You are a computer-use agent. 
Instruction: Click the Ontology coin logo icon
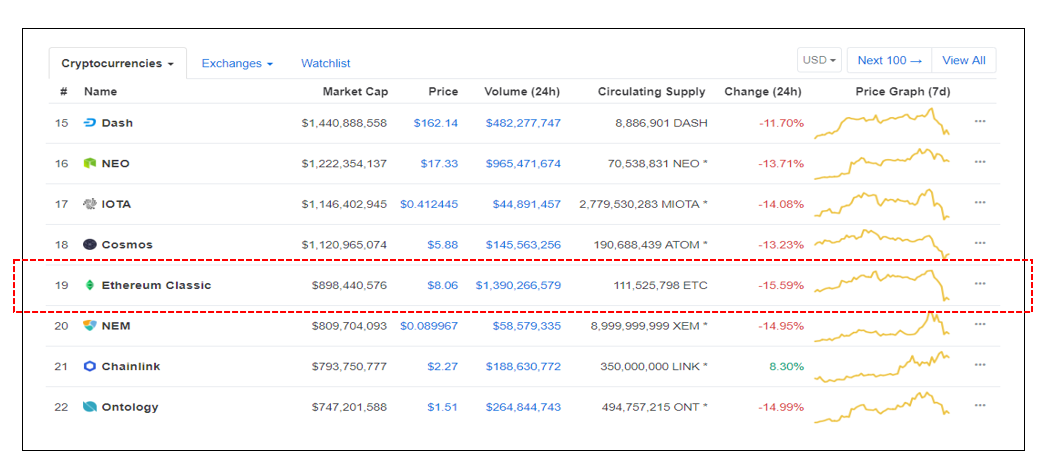pyautogui.click(x=90, y=407)
